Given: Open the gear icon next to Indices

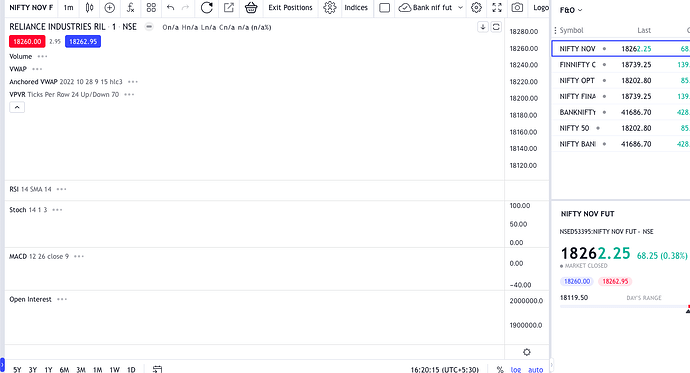Looking at the screenshot, I should coord(330,7).
